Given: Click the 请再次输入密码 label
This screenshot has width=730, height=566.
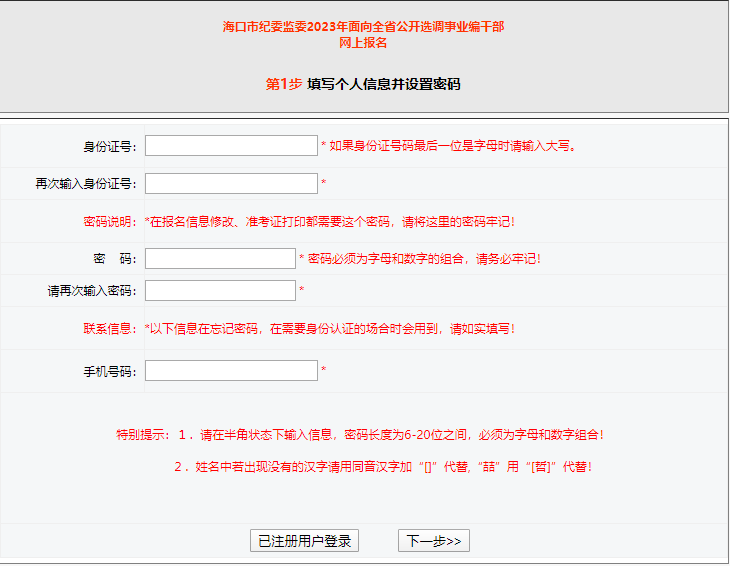Looking at the screenshot, I should pyautogui.click(x=91, y=291).
